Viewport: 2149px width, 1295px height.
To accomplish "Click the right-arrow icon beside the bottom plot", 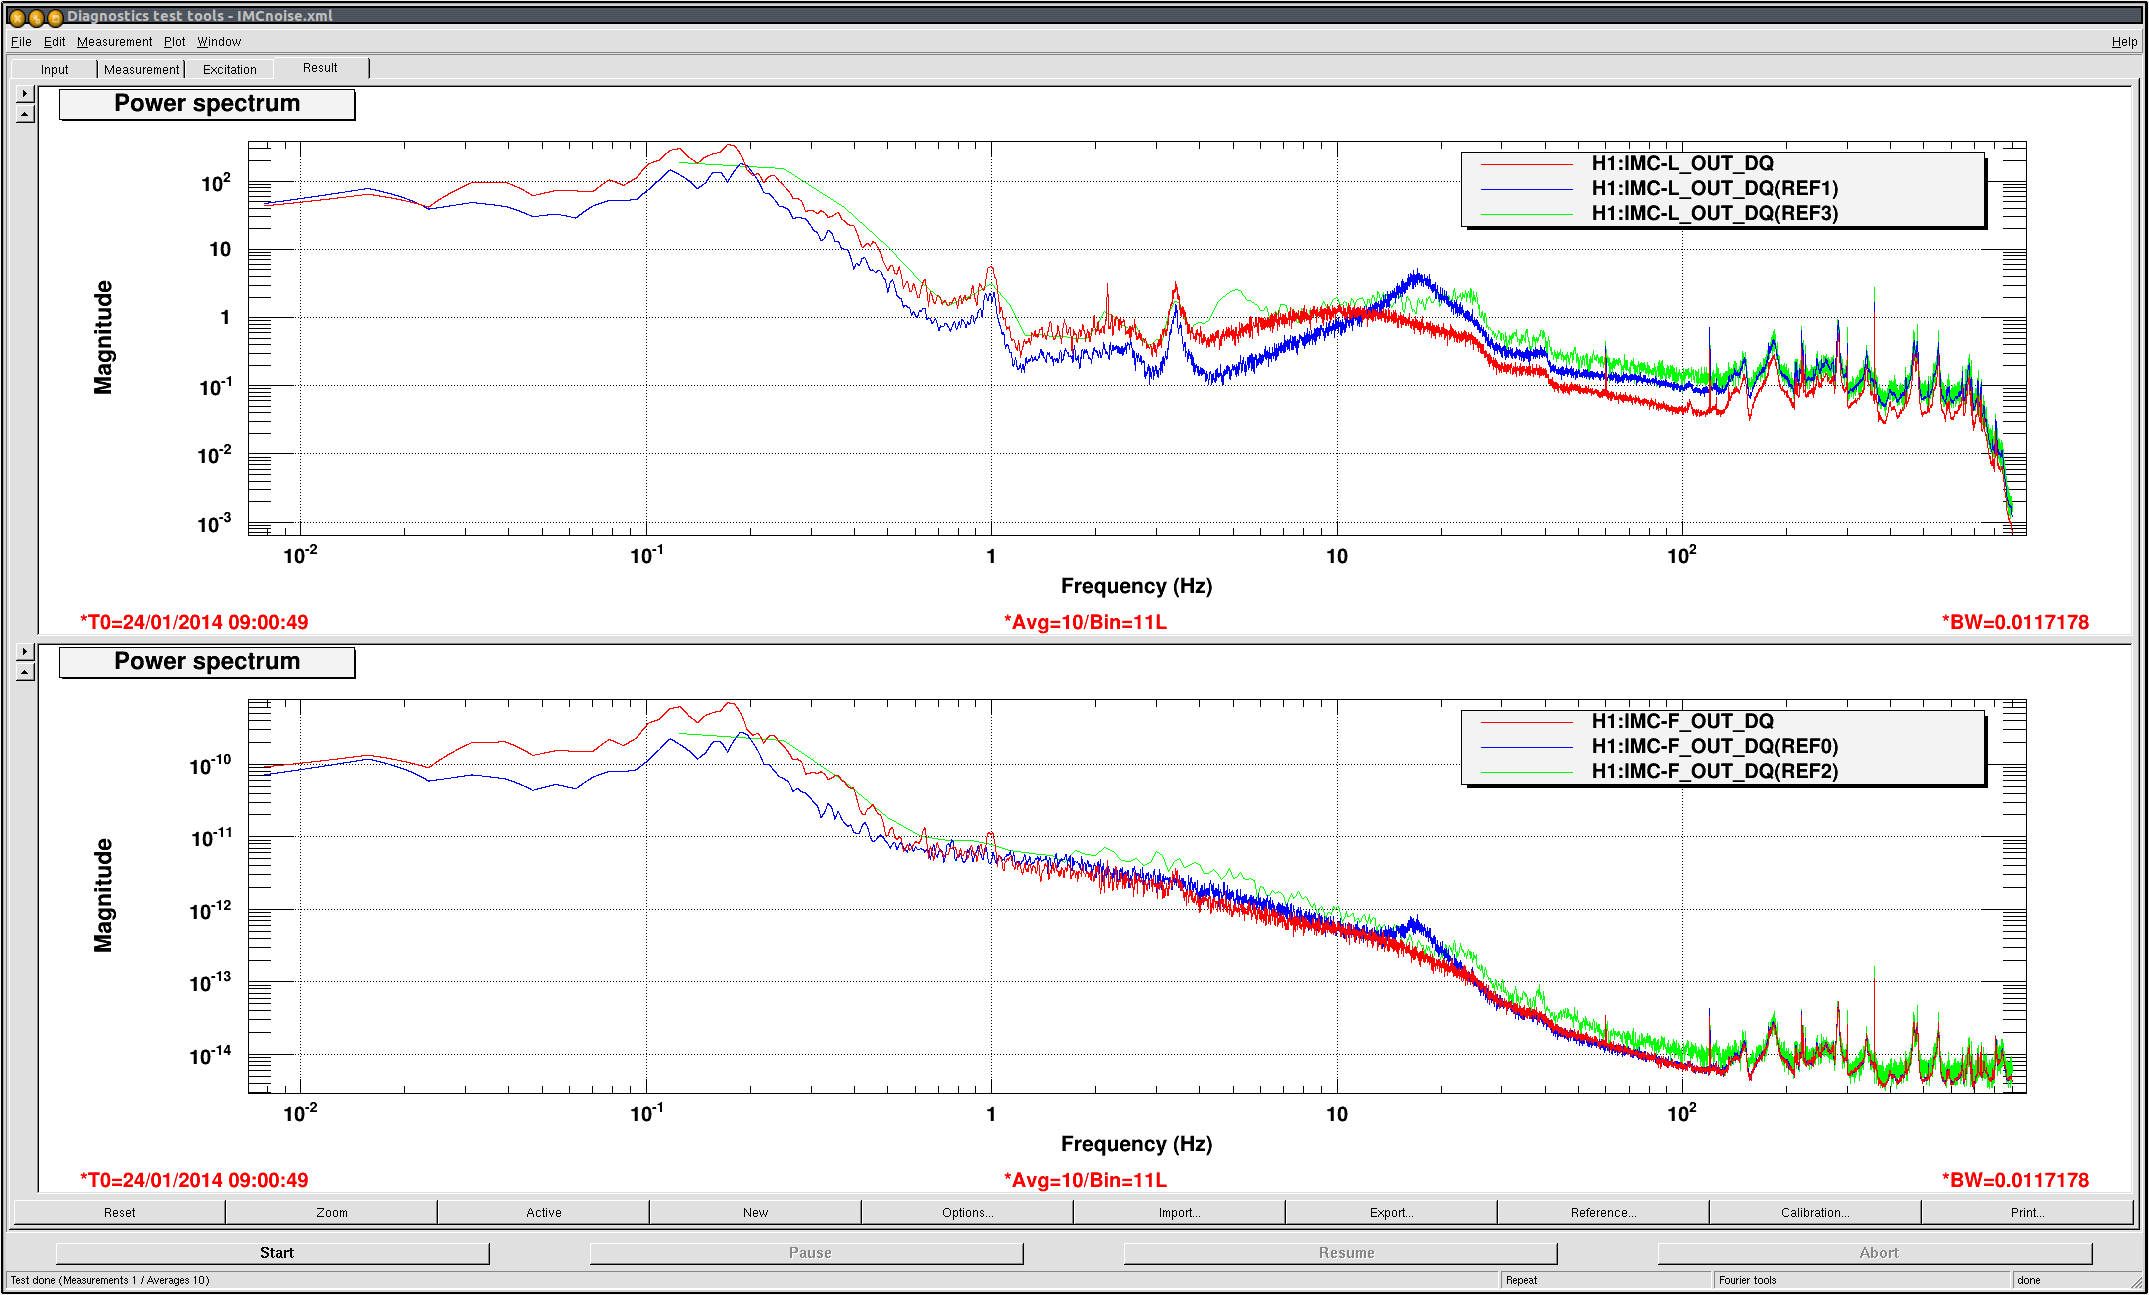I will [25, 652].
